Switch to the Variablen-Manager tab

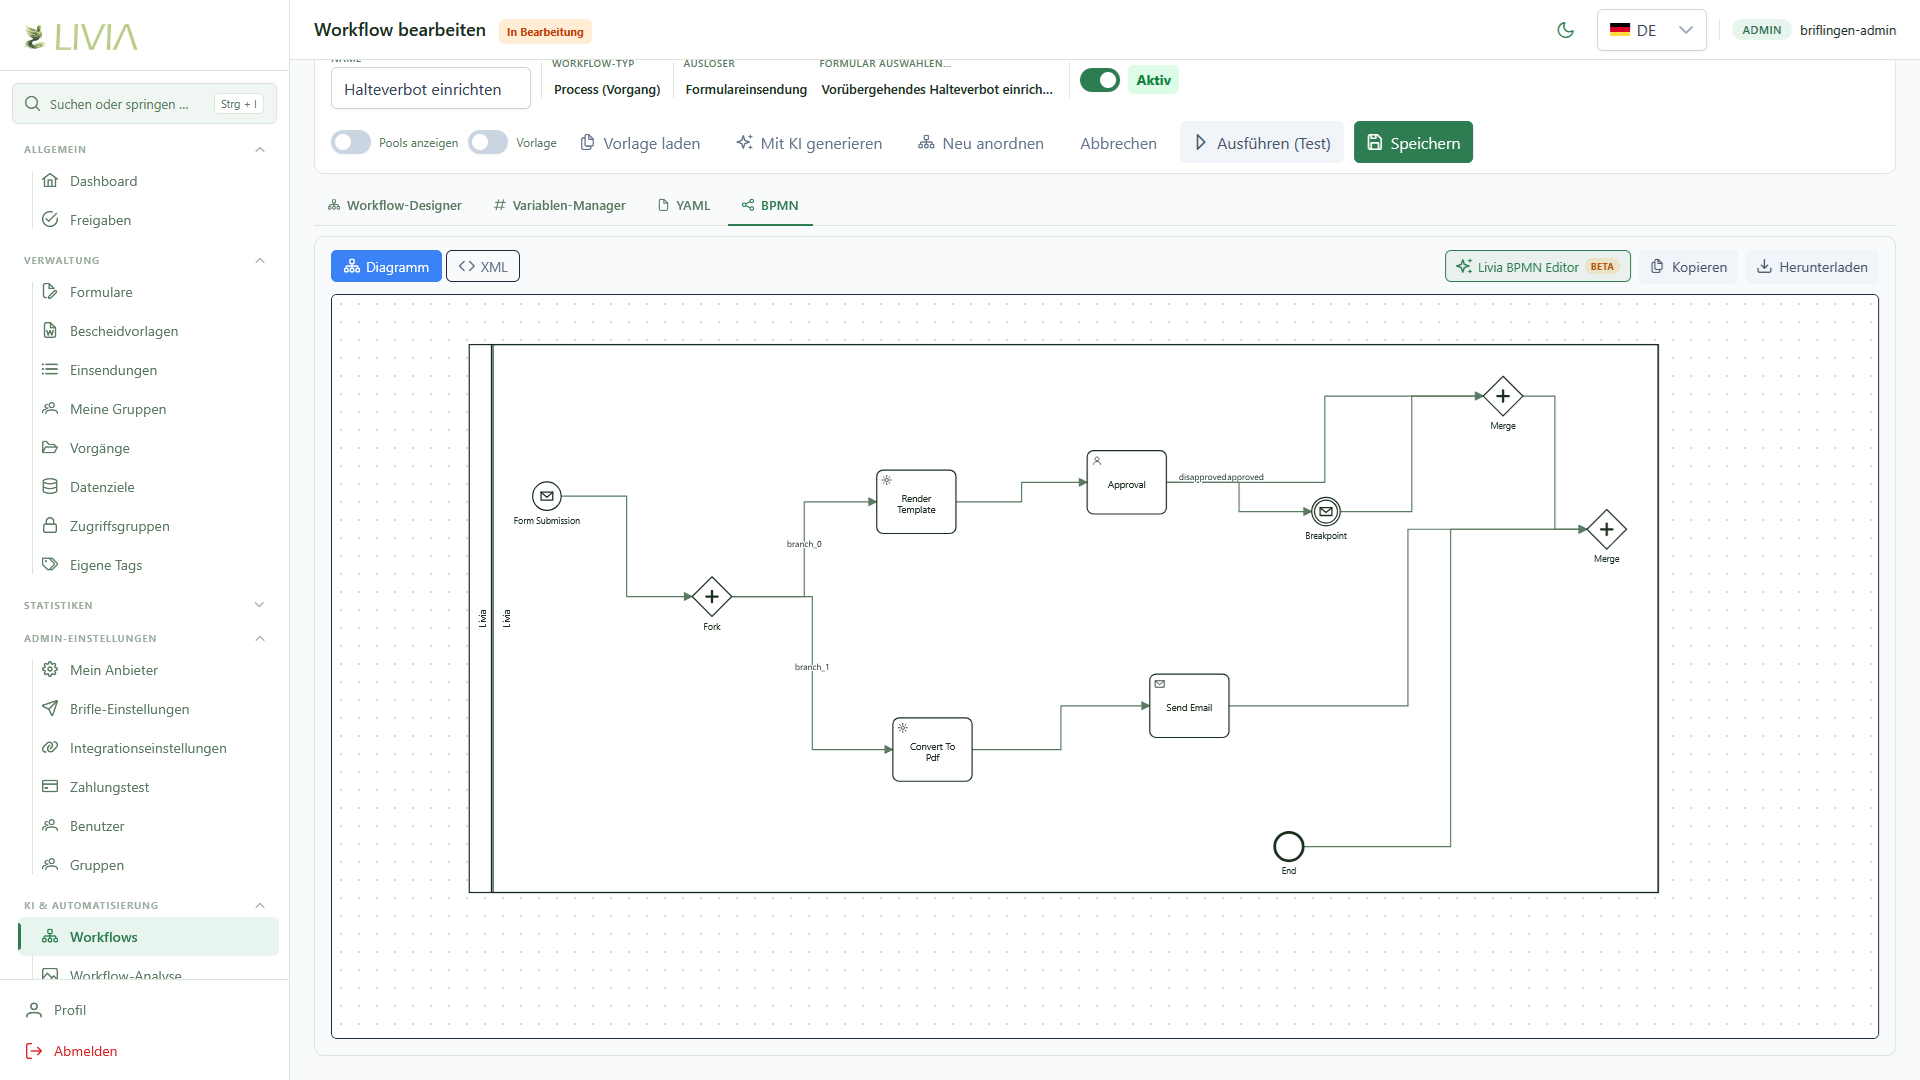559,205
